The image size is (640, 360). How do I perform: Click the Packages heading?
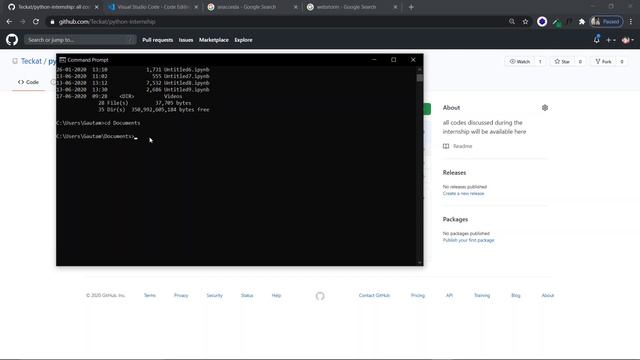455,220
